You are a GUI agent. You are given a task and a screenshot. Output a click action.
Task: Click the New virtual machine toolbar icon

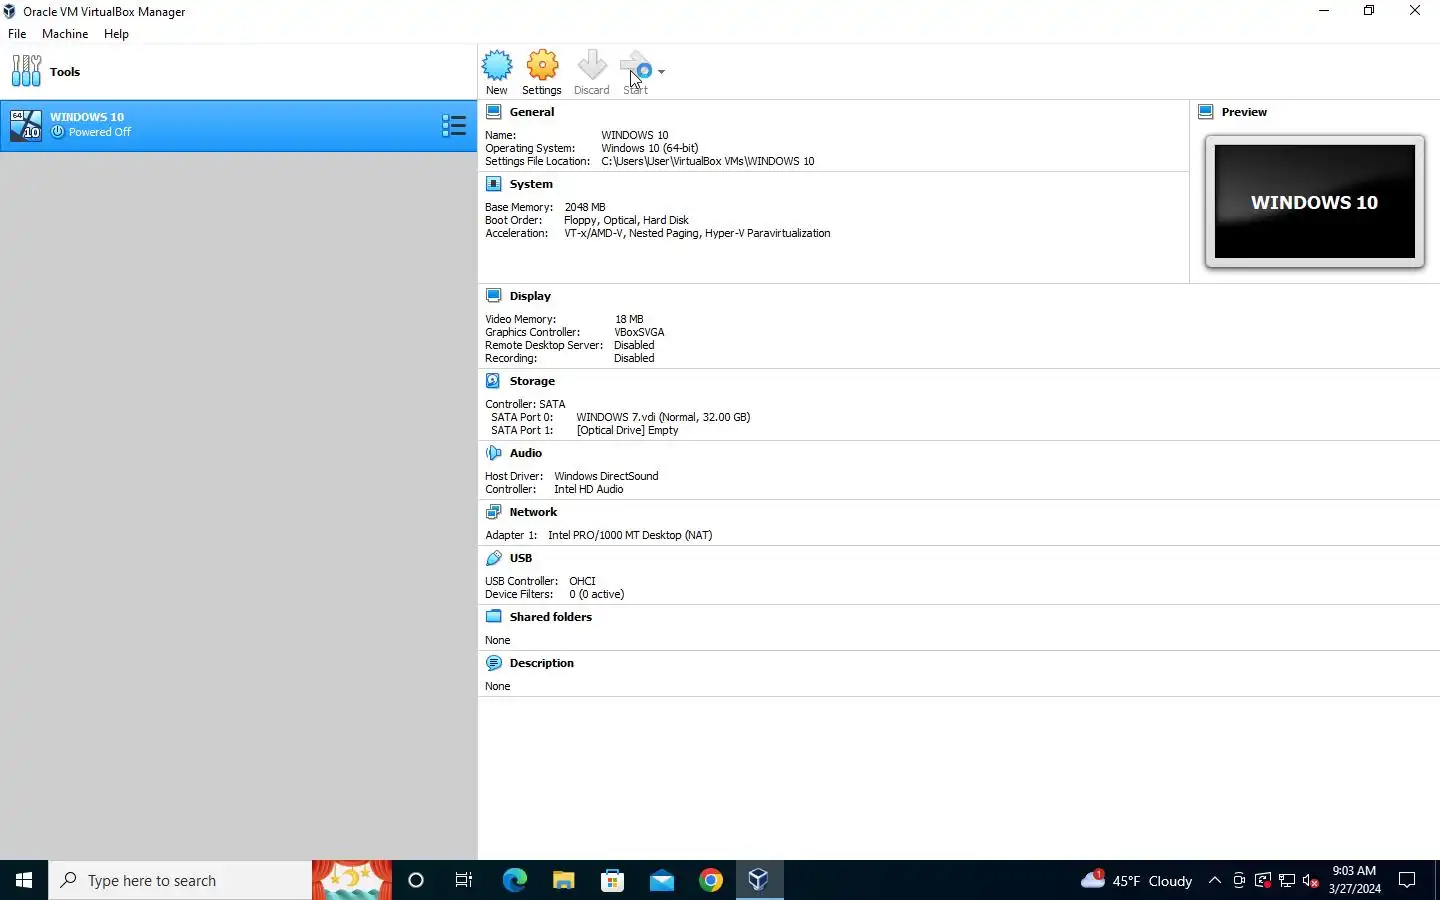(x=497, y=67)
